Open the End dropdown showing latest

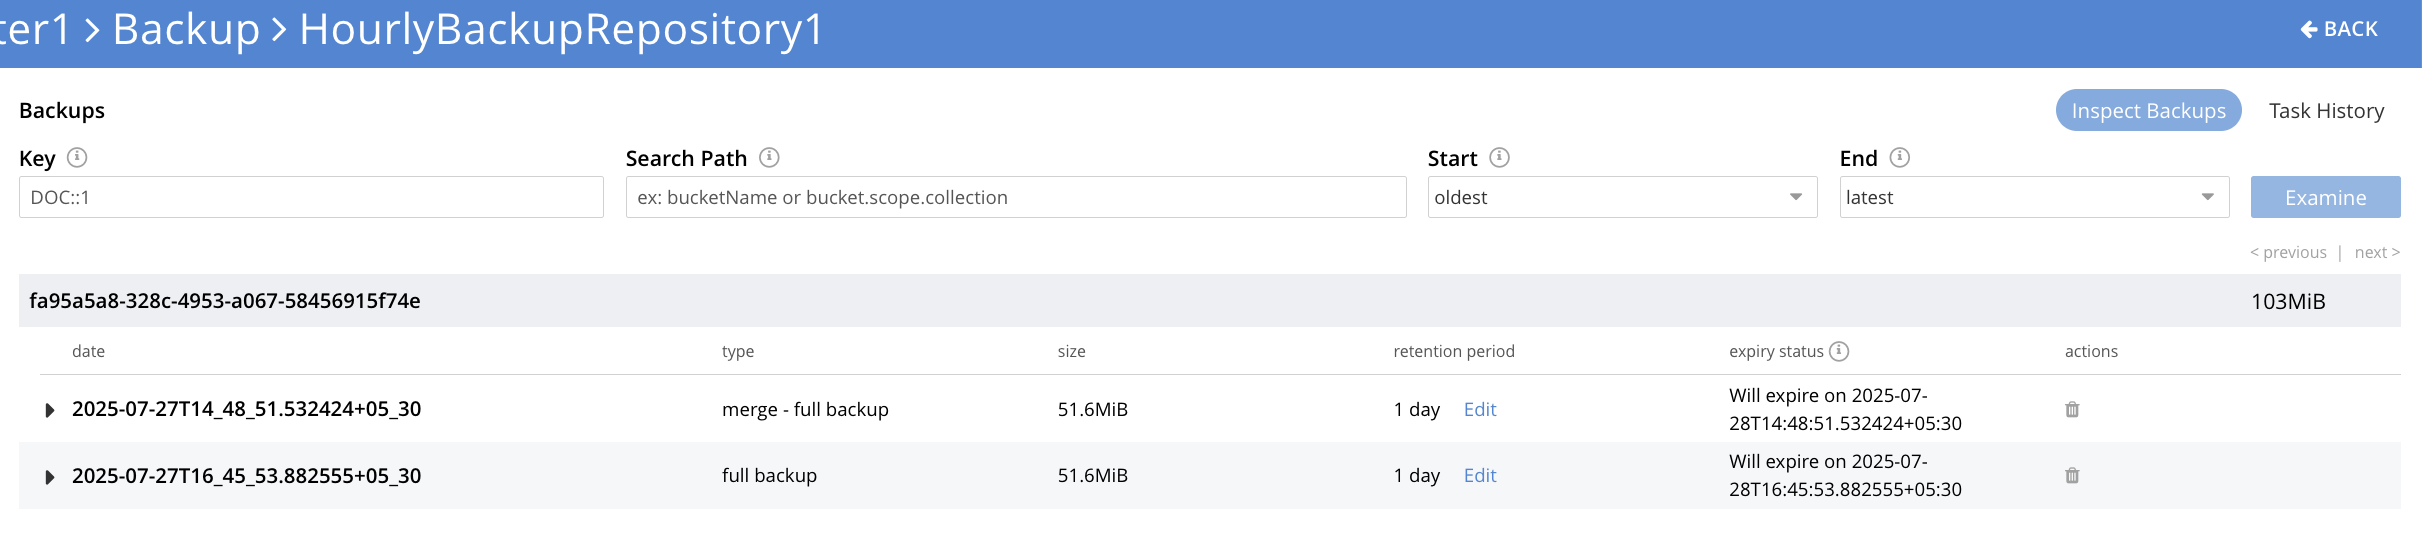(x=2033, y=198)
